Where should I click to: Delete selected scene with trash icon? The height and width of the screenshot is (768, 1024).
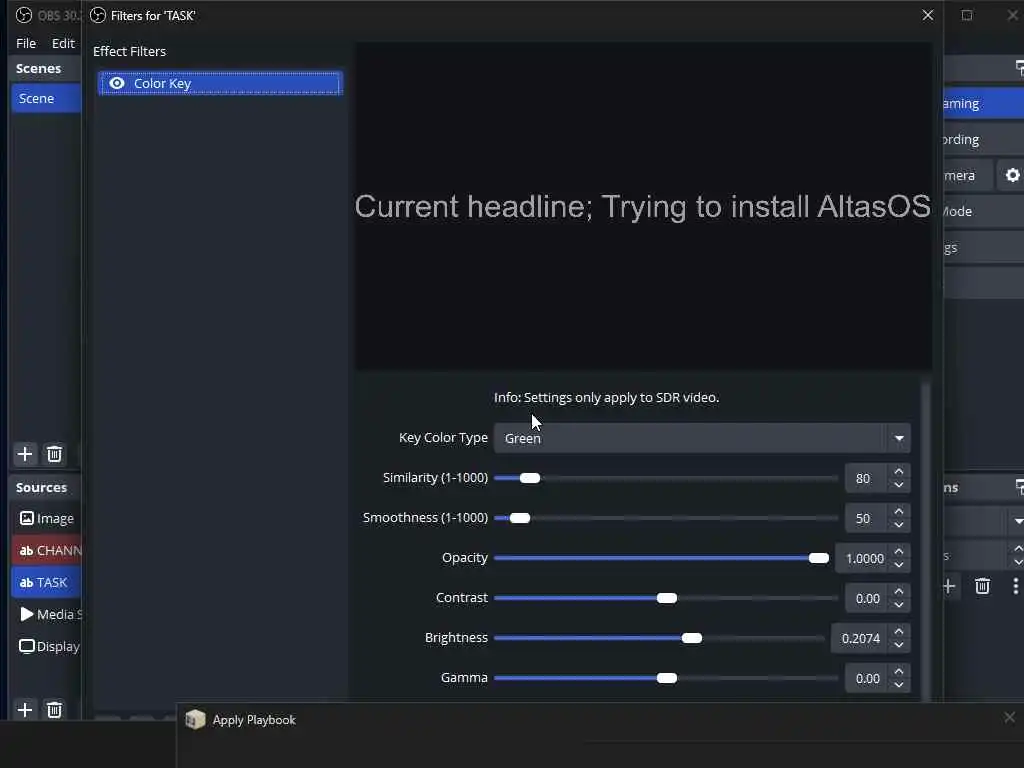tap(54, 454)
